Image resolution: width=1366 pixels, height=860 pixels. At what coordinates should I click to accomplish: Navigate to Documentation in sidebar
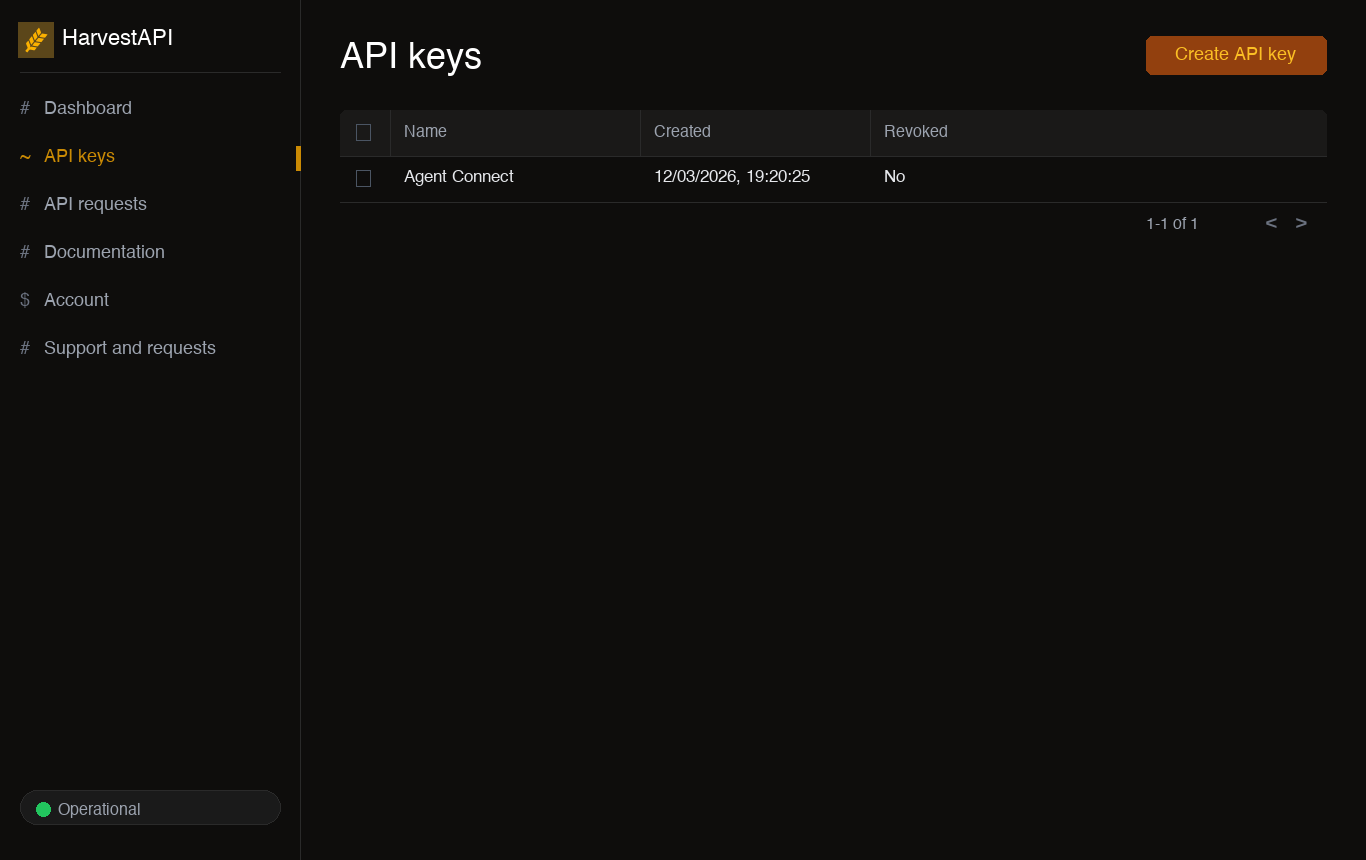pyautogui.click(x=104, y=252)
